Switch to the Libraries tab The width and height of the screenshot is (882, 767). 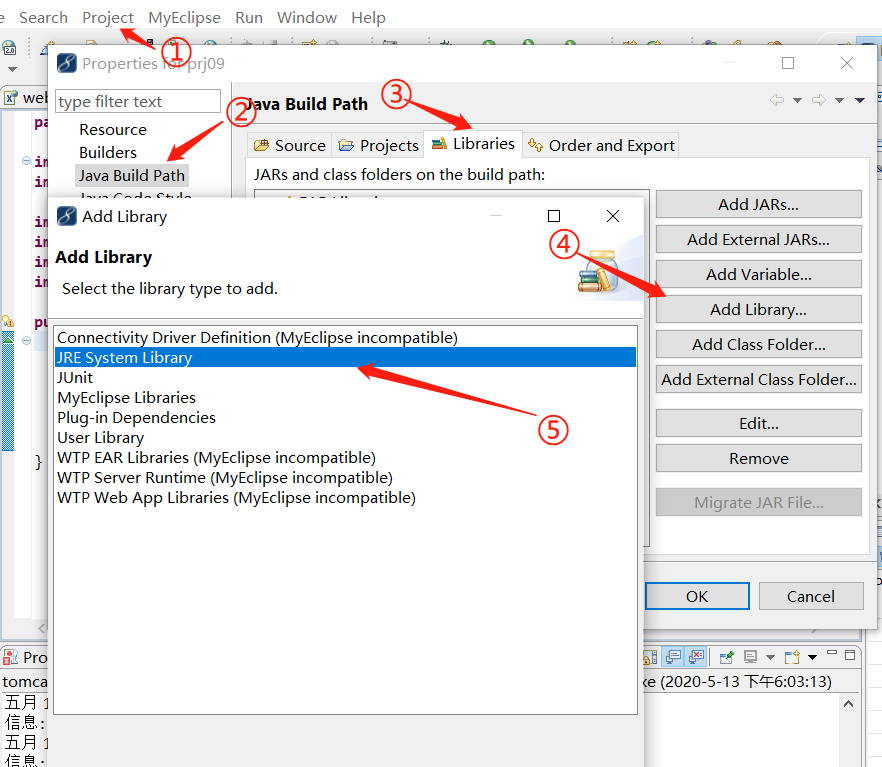pos(473,144)
